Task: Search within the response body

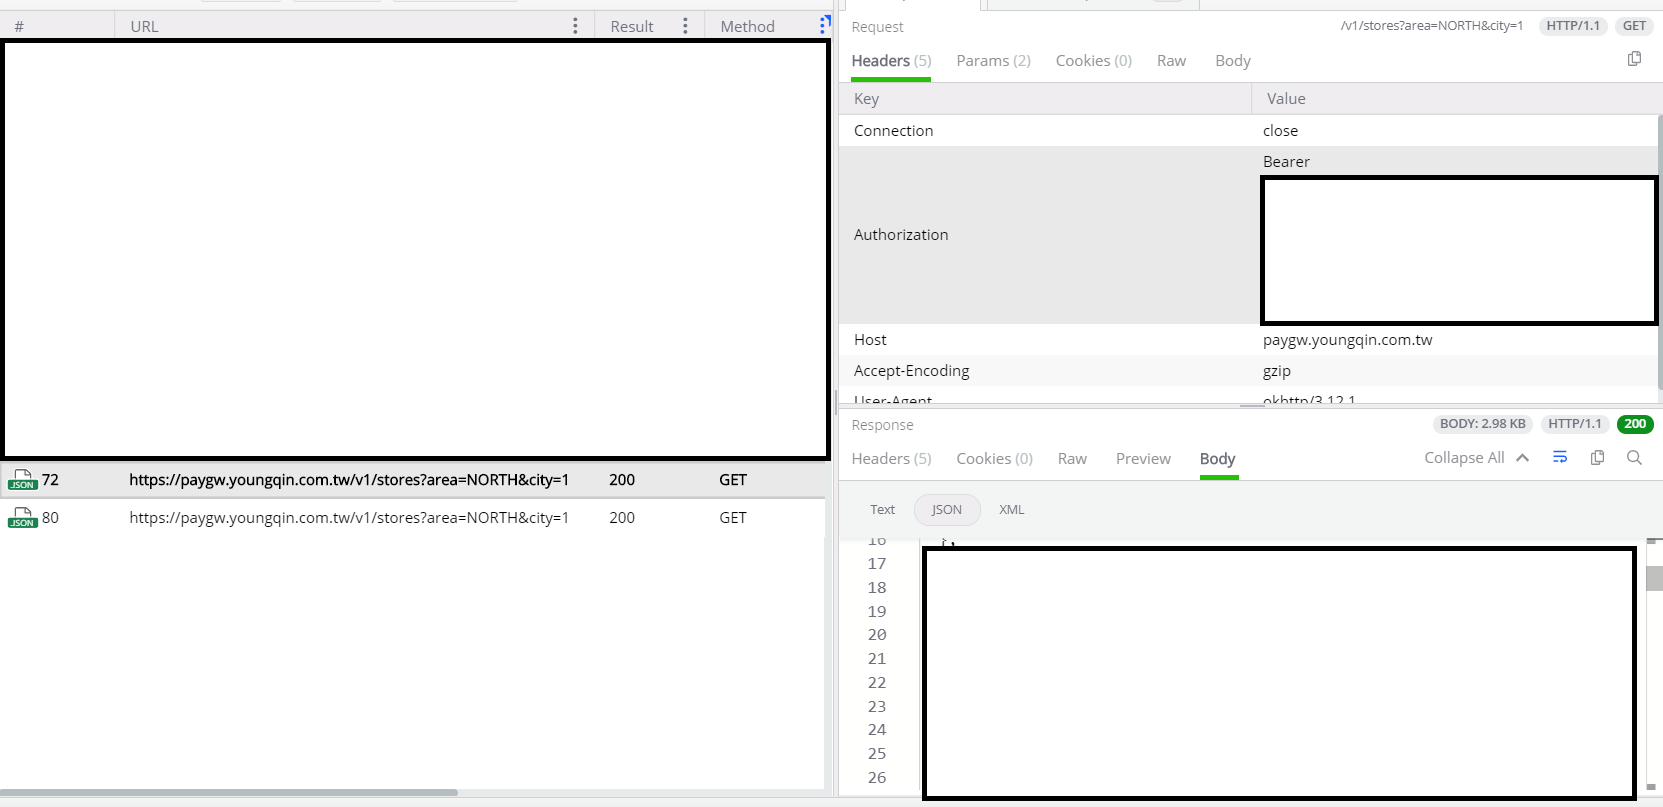Action: [1634, 457]
